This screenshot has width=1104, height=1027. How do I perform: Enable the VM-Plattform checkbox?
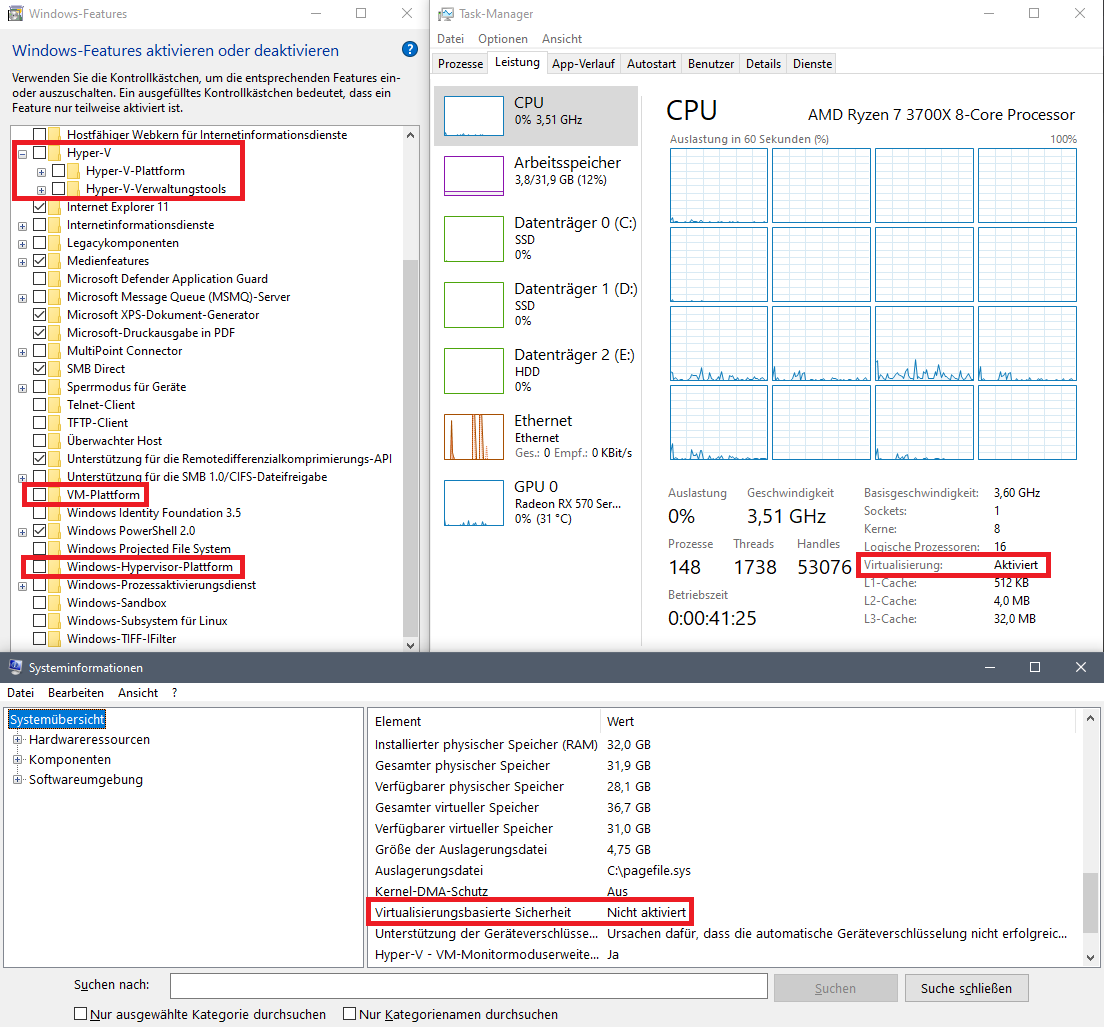pyautogui.click(x=39, y=495)
